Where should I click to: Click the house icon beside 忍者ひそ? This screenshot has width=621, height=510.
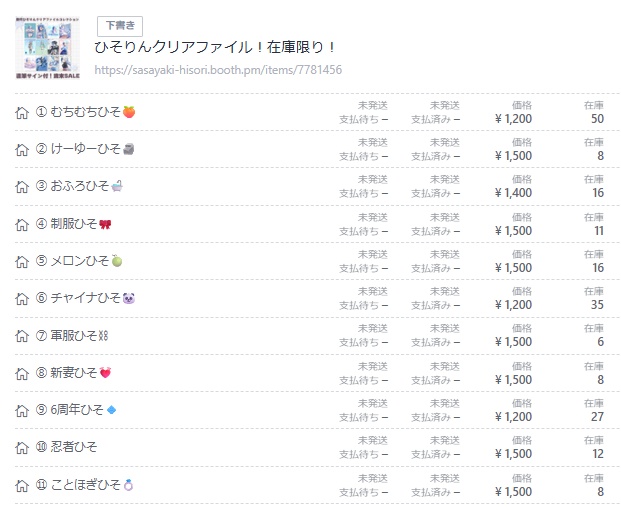(22, 448)
